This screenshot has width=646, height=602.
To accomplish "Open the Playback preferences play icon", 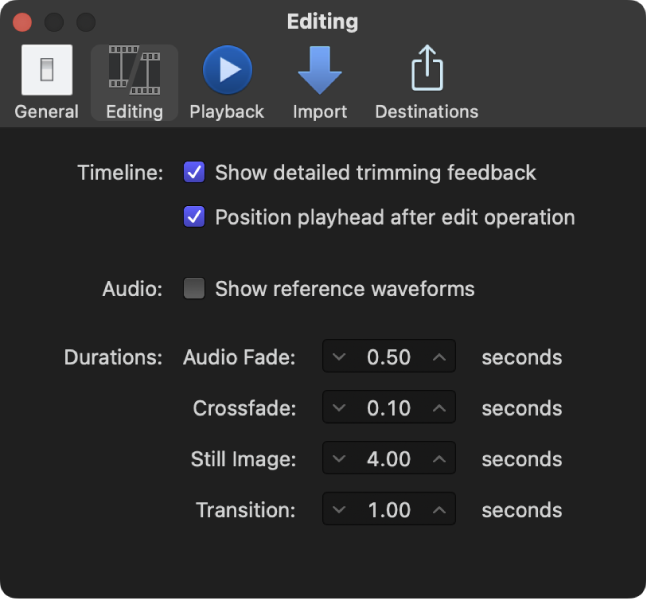I will click(227, 70).
